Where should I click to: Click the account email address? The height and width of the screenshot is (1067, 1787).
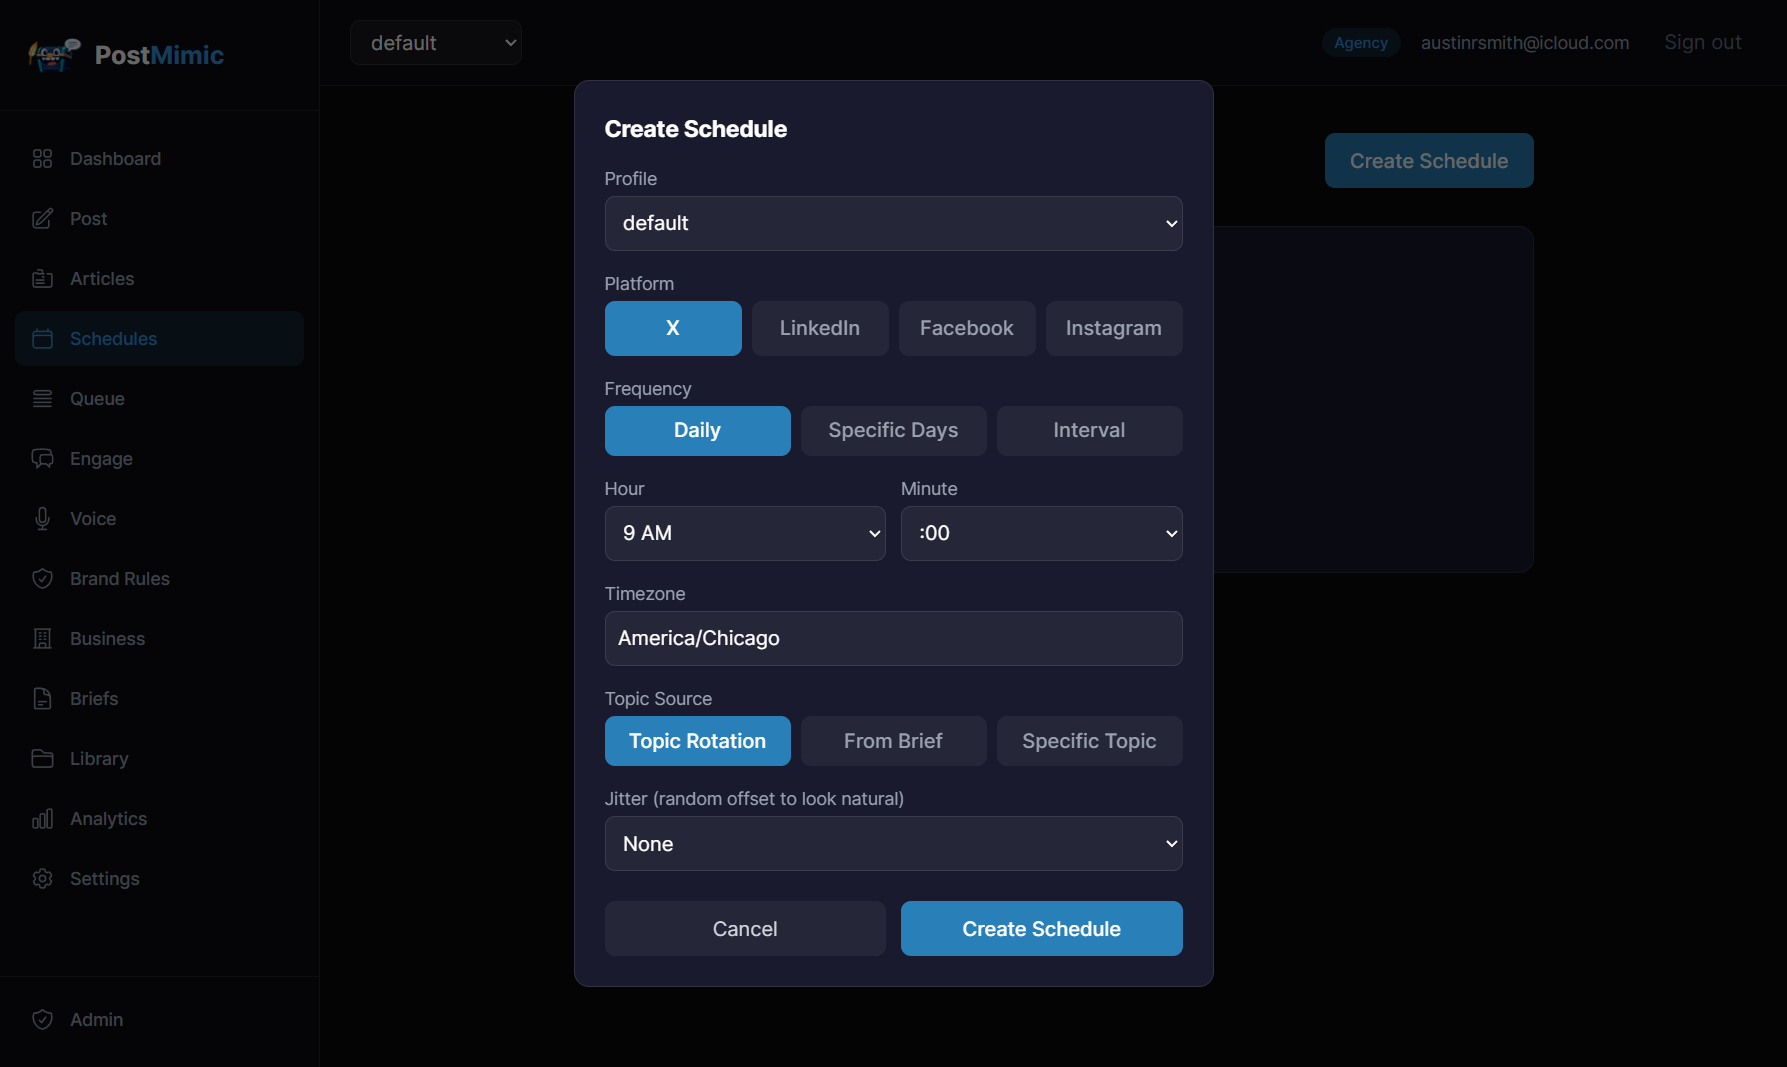(1525, 43)
